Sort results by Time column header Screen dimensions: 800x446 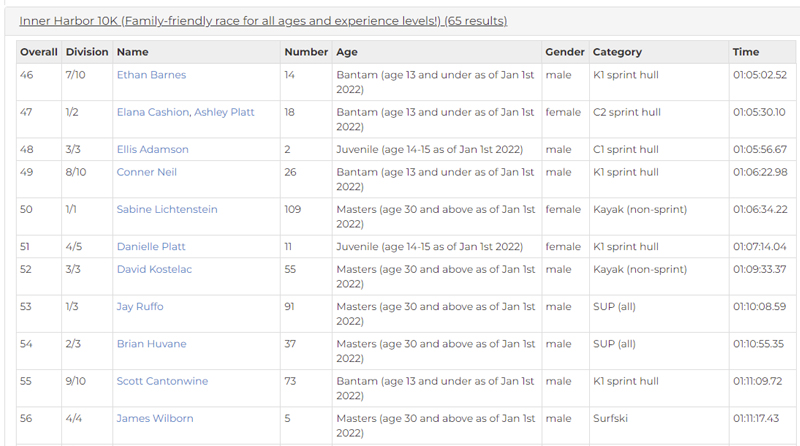tap(746, 52)
